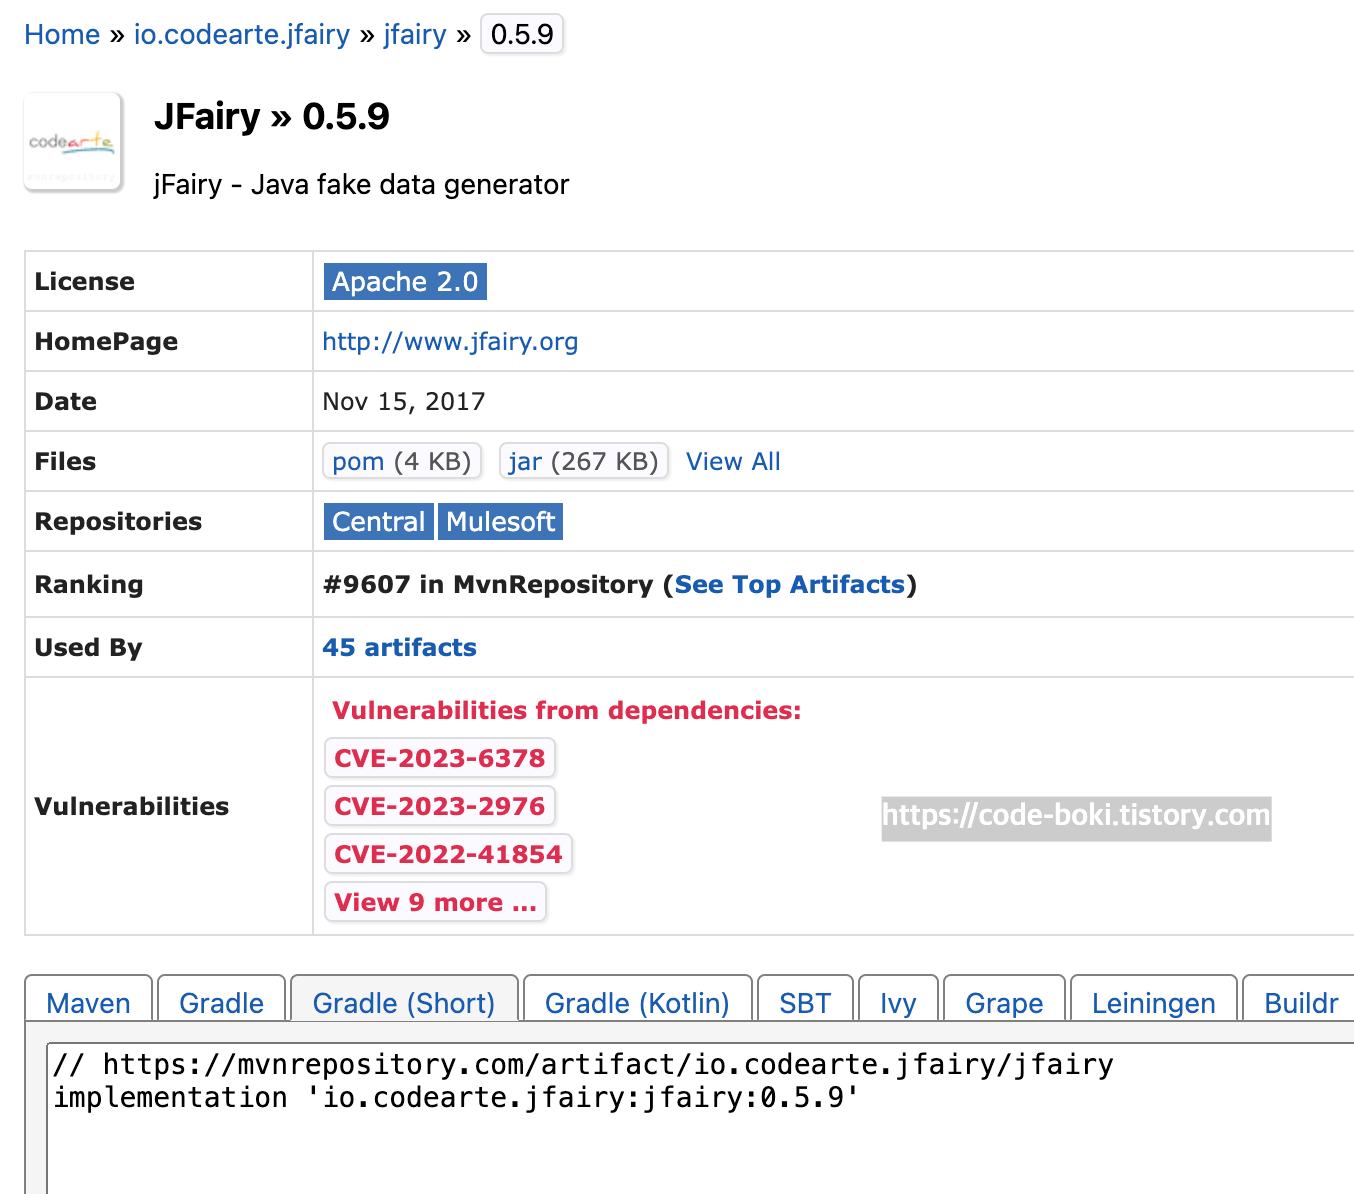Click the JFairy » 0.5.9 heading
This screenshot has height=1194, width=1354.
tap(272, 116)
